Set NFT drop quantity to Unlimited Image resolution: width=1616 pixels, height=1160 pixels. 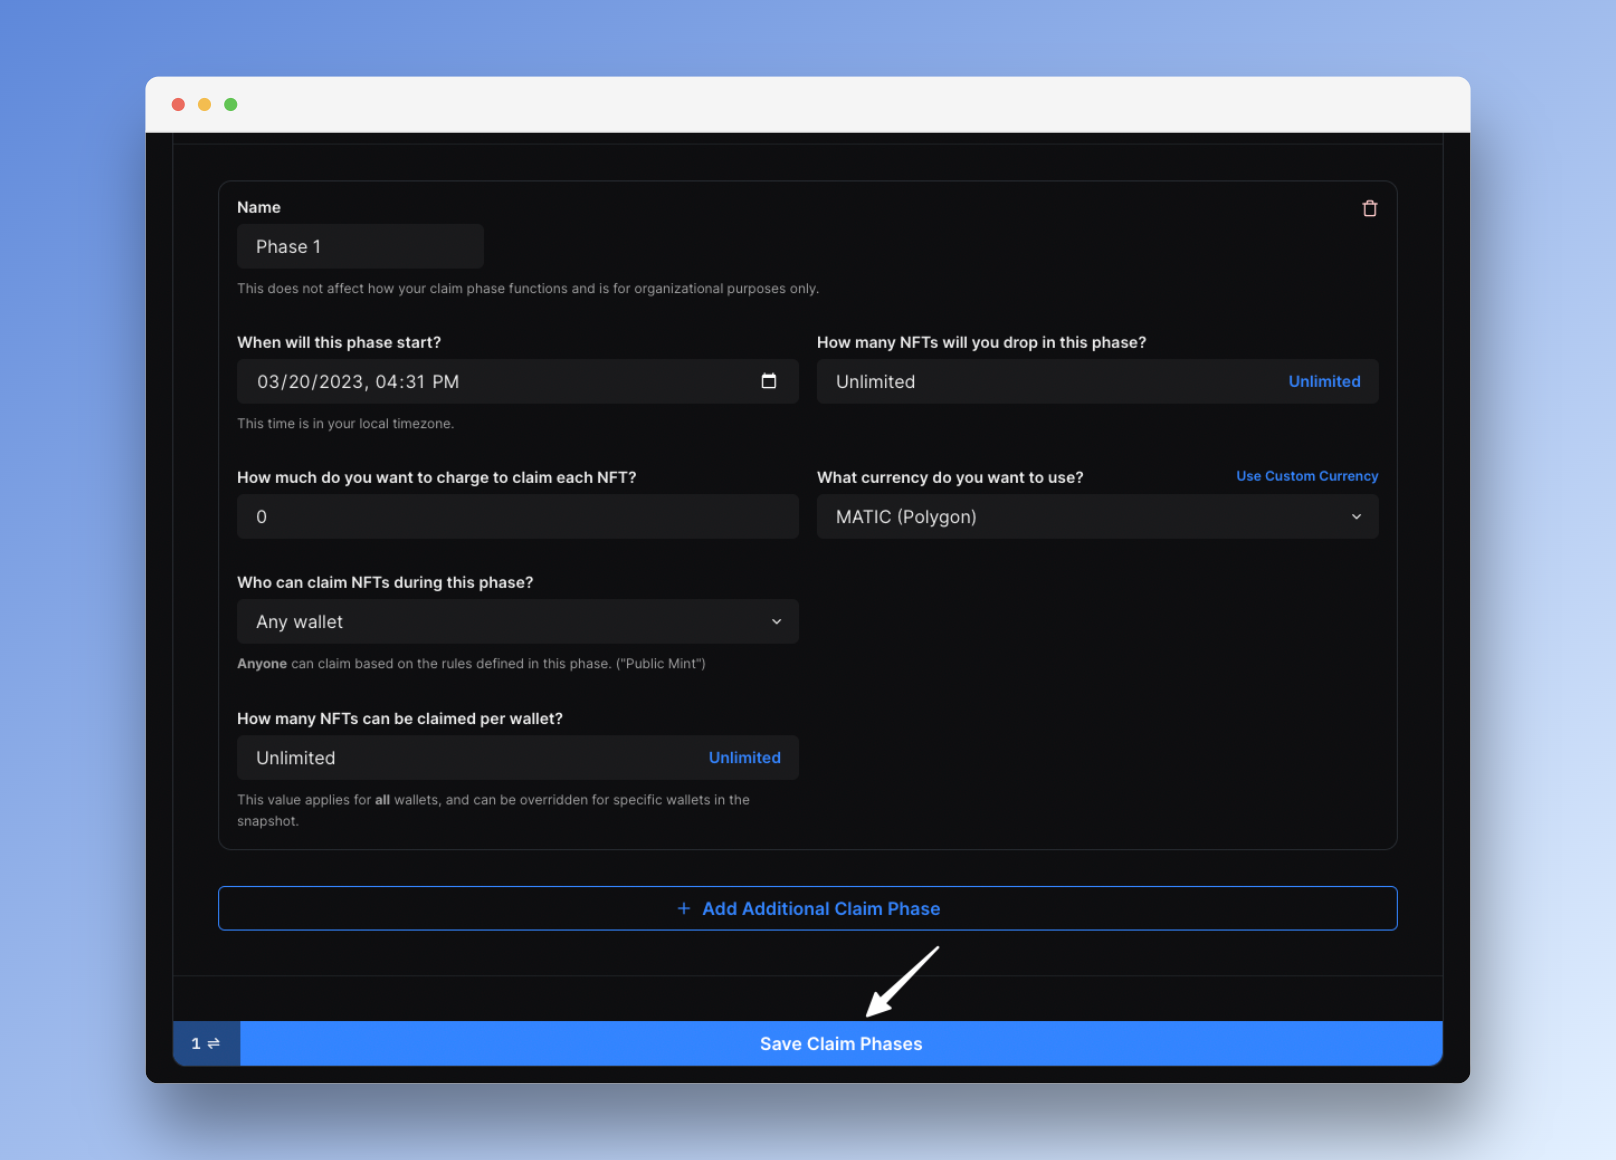1324,381
